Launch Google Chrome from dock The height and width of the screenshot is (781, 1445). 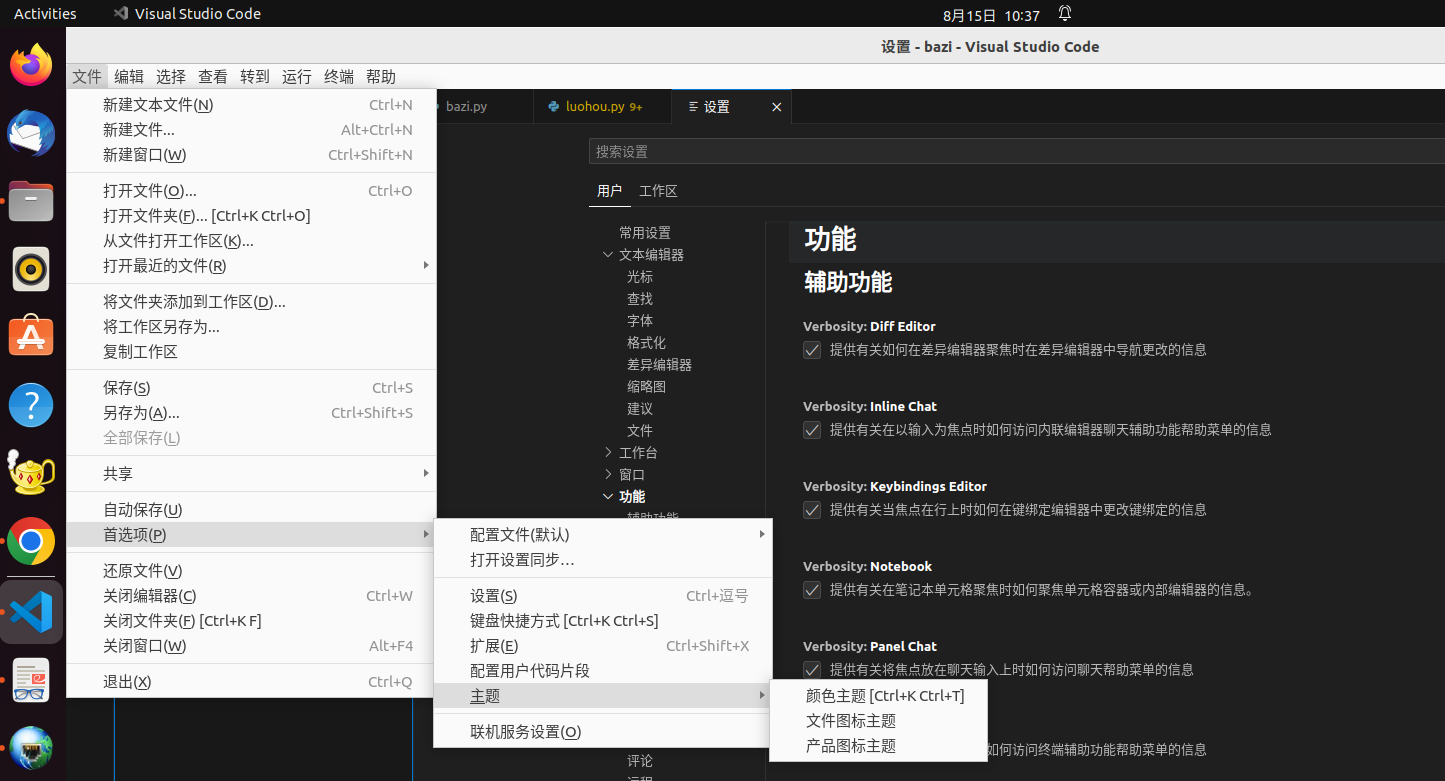31,542
